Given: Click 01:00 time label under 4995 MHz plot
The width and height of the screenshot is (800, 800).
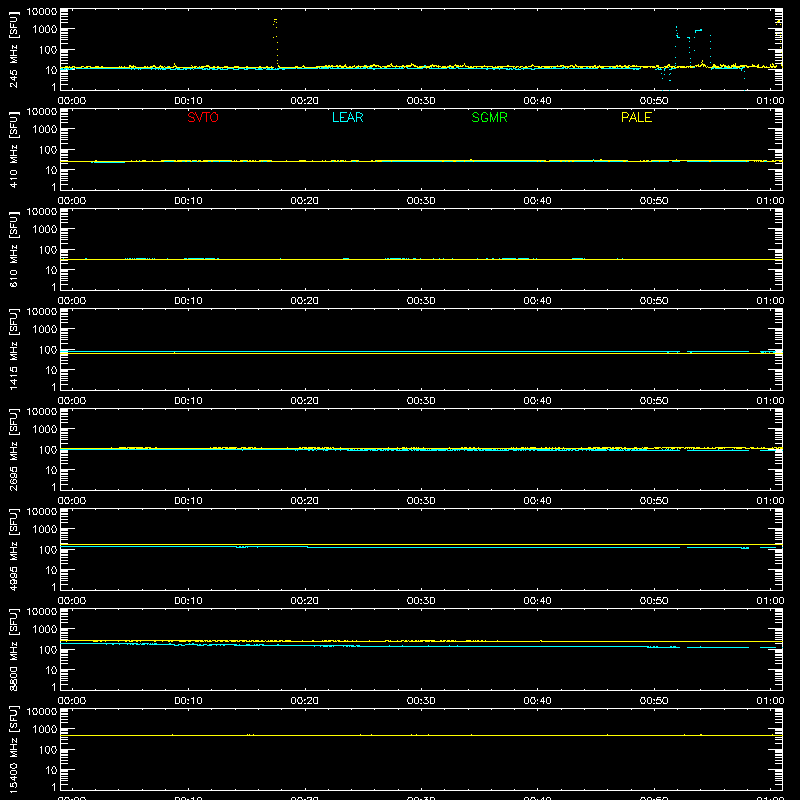Looking at the screenshot, I should pyautogui.click(x=770, y=601).
